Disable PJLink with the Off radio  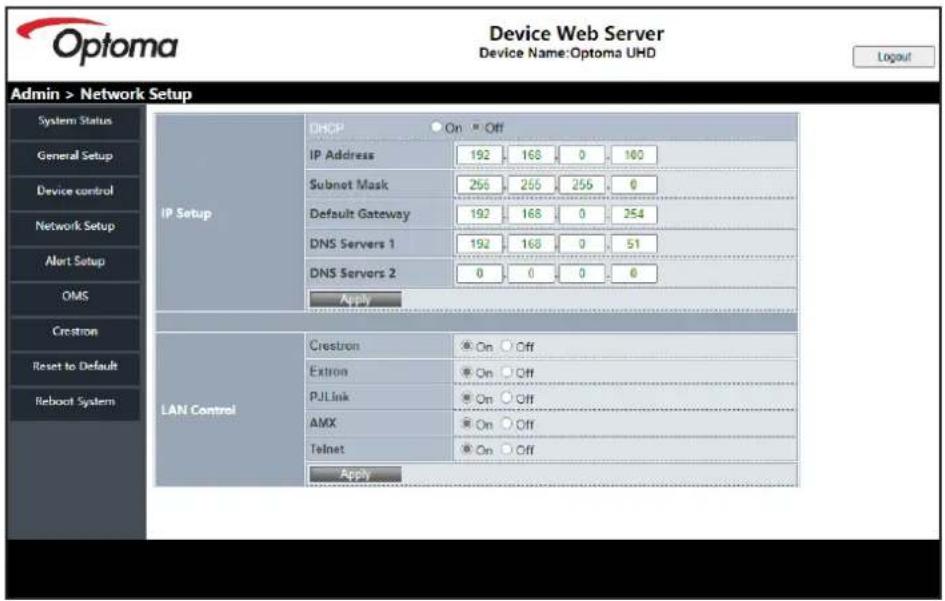click(506, 398)
